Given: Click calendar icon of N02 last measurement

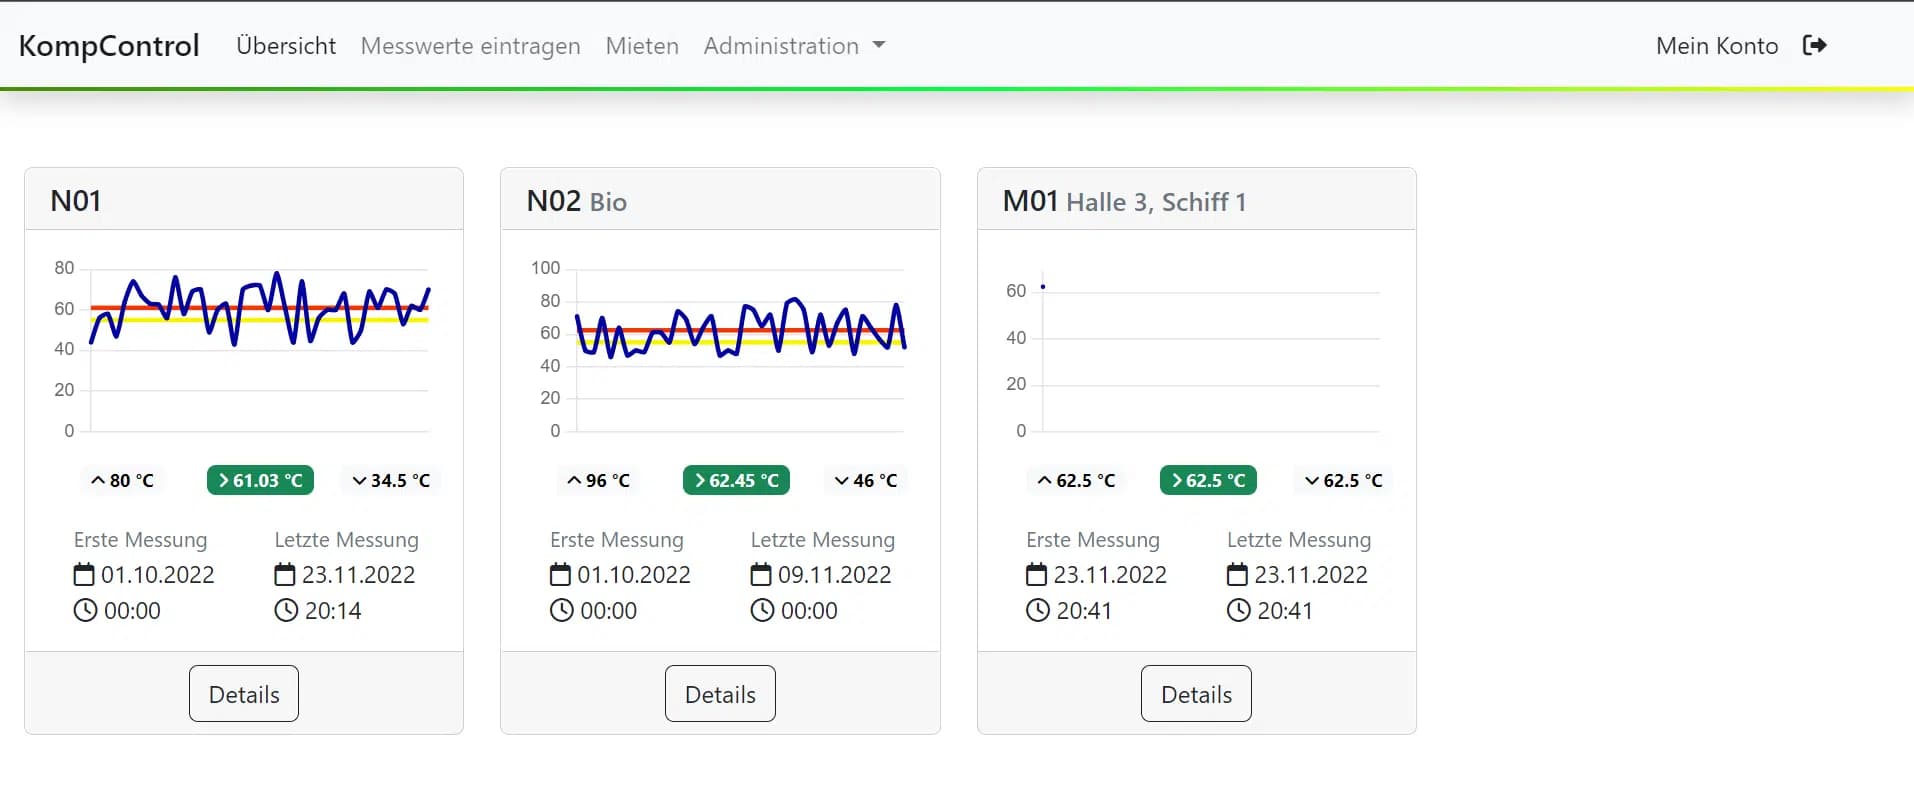Looking at the screenshot, I should (762, 575).
